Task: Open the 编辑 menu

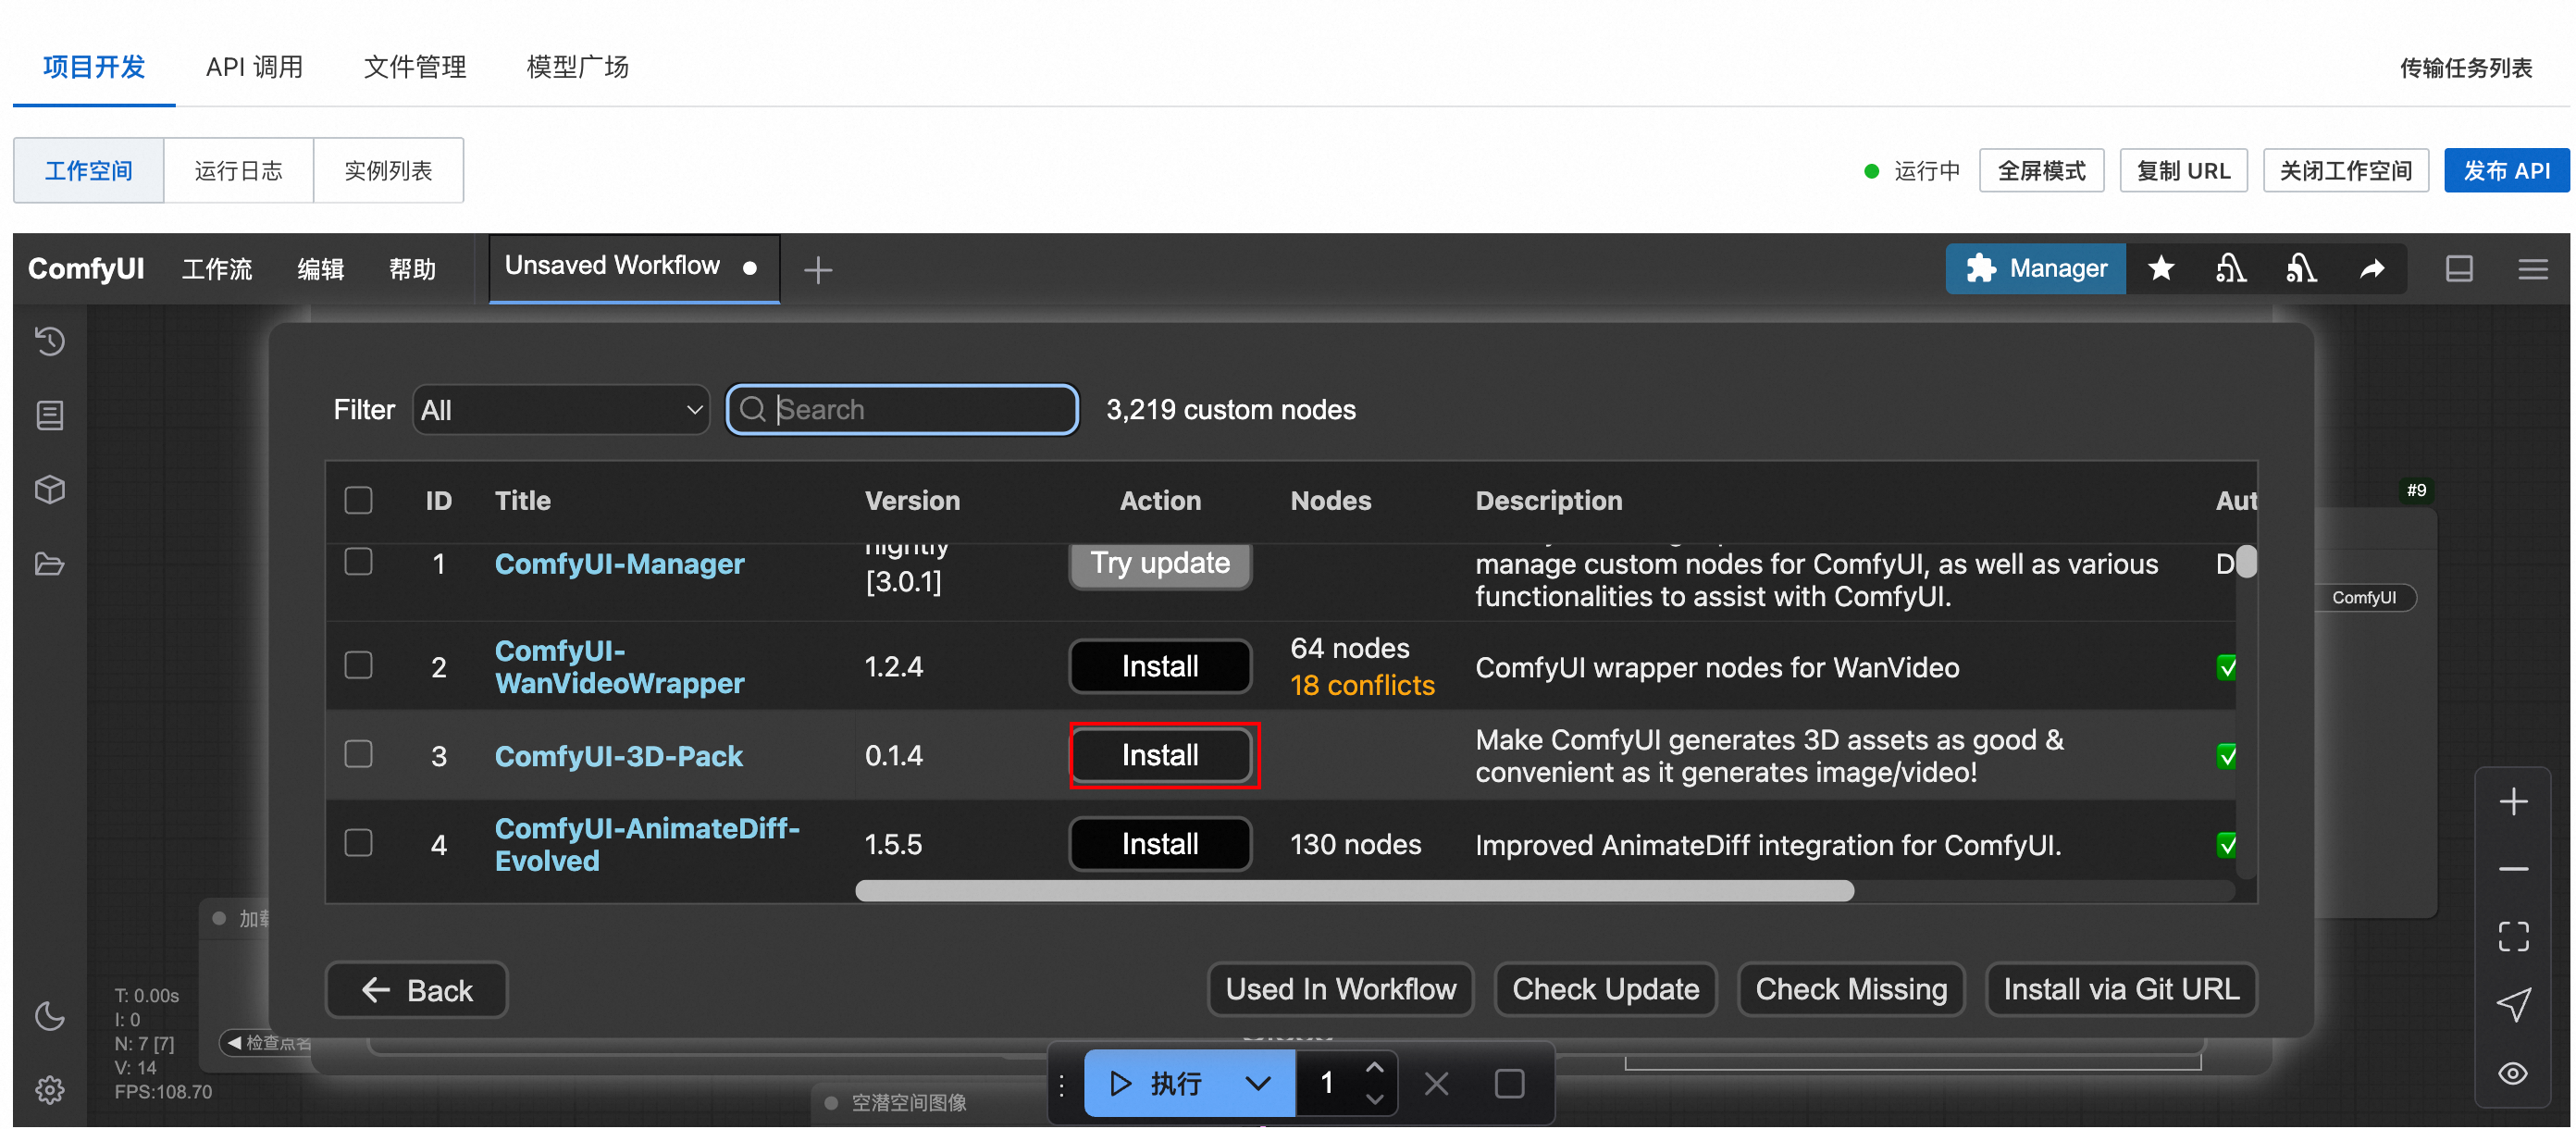Action: click(320, 269)
